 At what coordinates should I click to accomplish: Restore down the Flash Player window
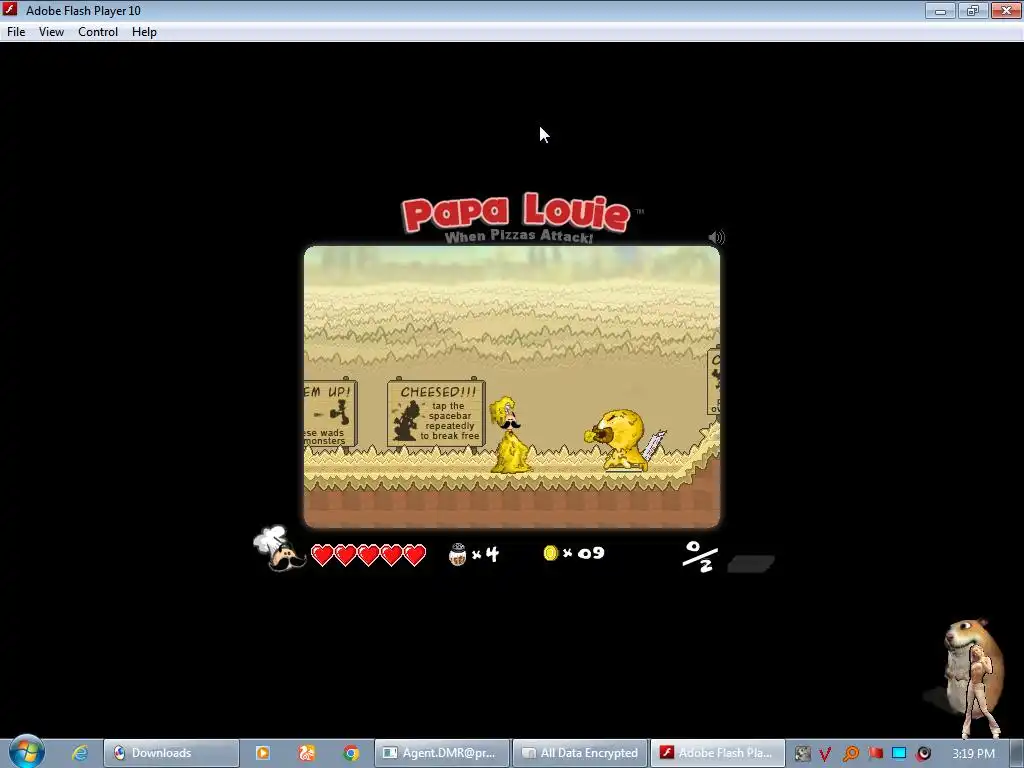[973, 10]
